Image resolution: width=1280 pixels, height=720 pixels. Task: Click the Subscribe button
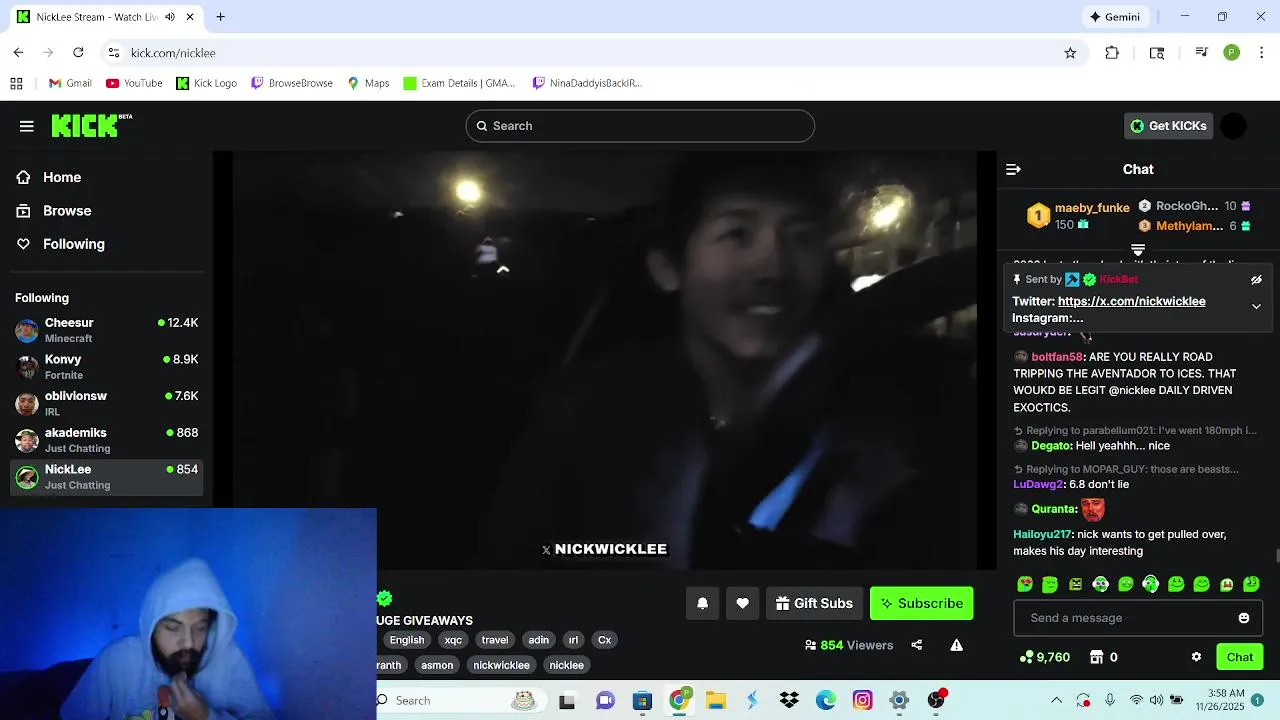coord(921,603)
